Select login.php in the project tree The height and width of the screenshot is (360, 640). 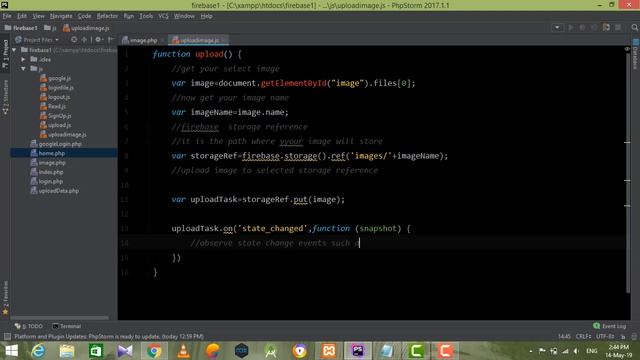[47, 182]
